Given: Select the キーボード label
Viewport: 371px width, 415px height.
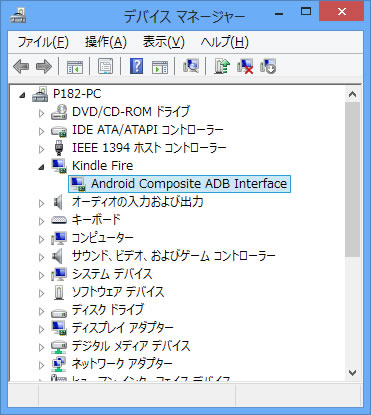Looking at the screenshot, I should click(96, 220).
